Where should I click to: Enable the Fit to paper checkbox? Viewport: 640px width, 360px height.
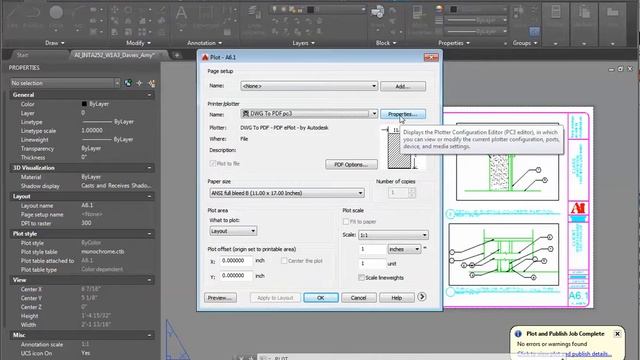(x=346, y=222)
